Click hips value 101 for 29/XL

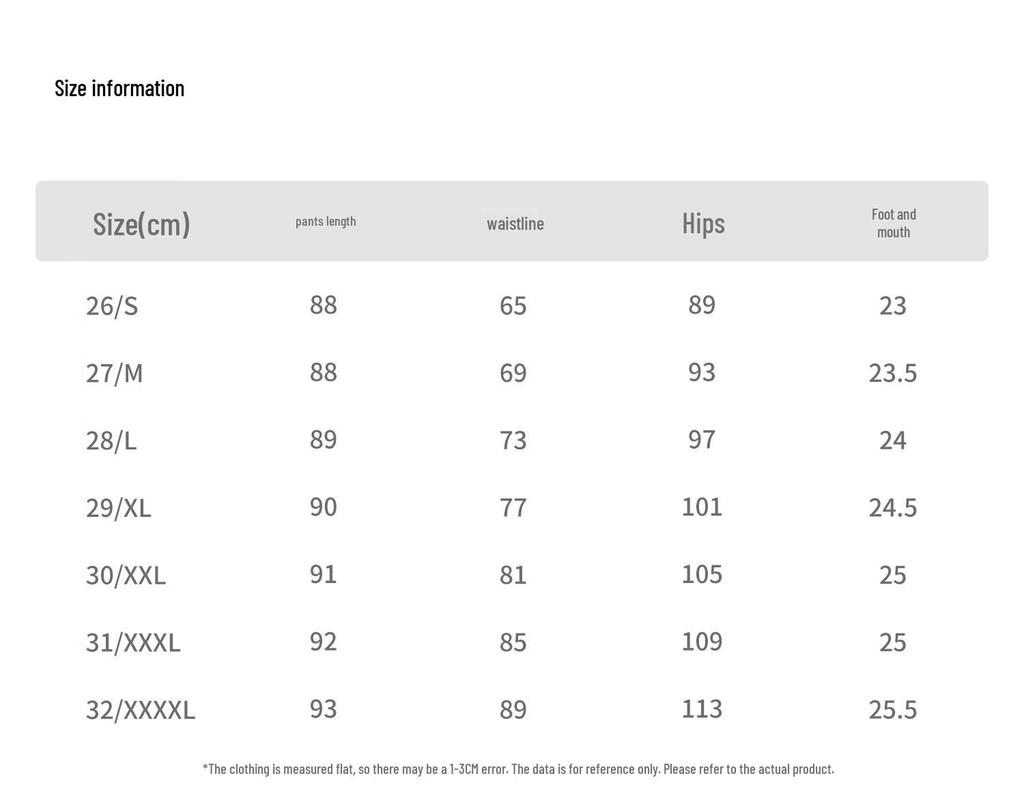coord(702,507)
